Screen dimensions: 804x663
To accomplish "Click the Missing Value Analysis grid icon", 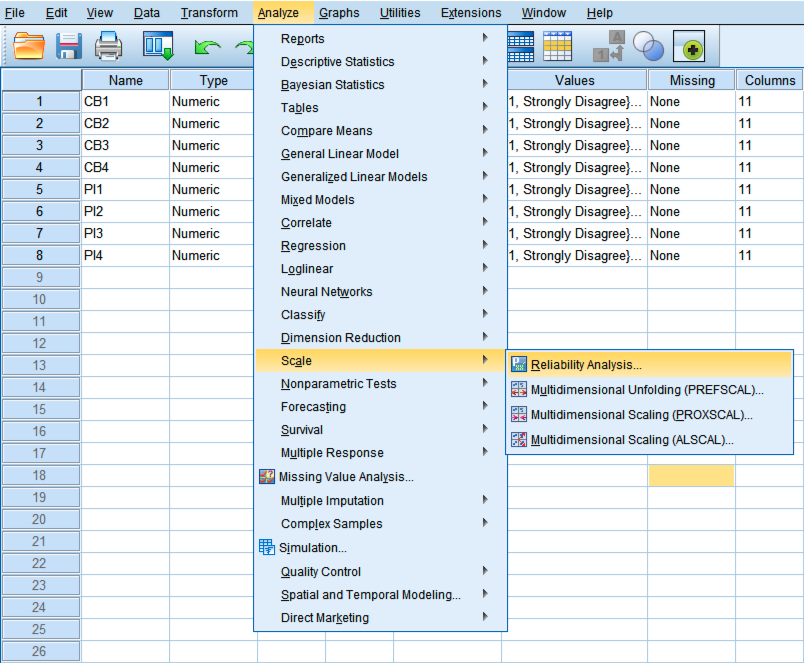I will tap(267, 477).
